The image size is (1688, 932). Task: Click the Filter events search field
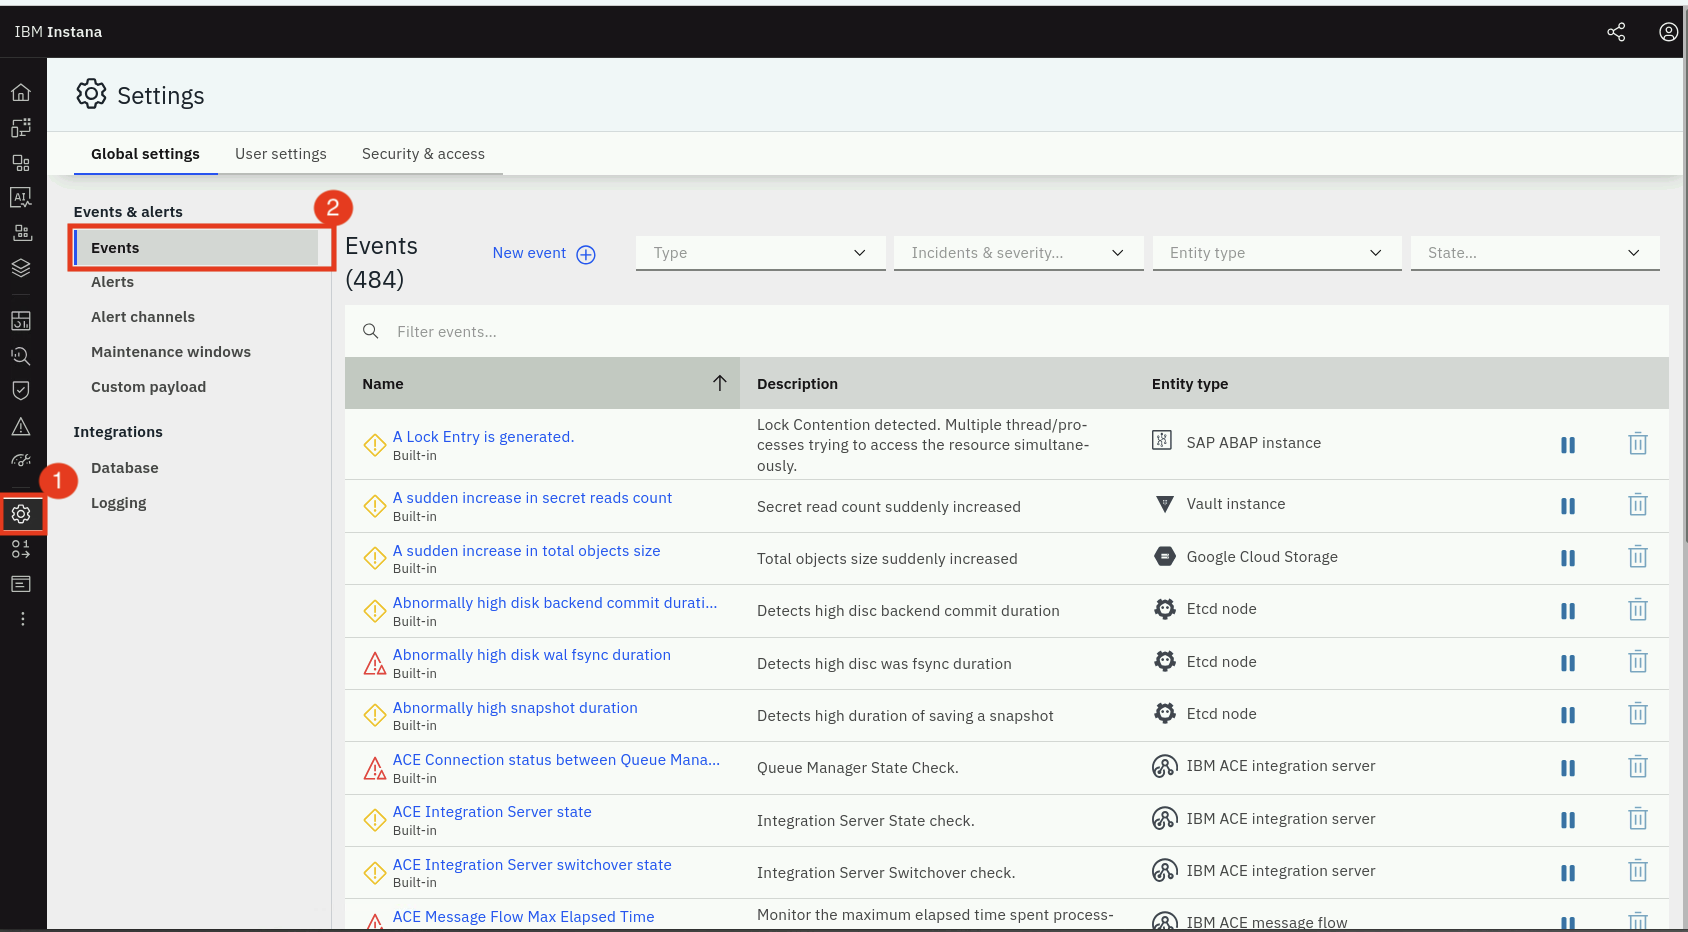tap(1007, 331)
